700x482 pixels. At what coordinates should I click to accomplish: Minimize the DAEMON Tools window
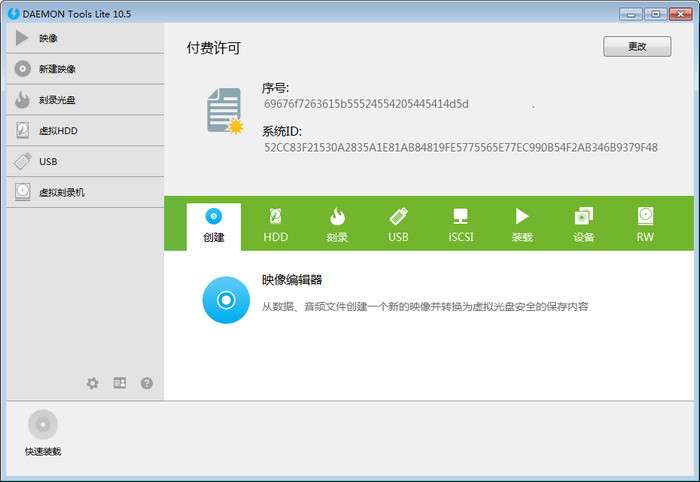click(x=631, y=14)
